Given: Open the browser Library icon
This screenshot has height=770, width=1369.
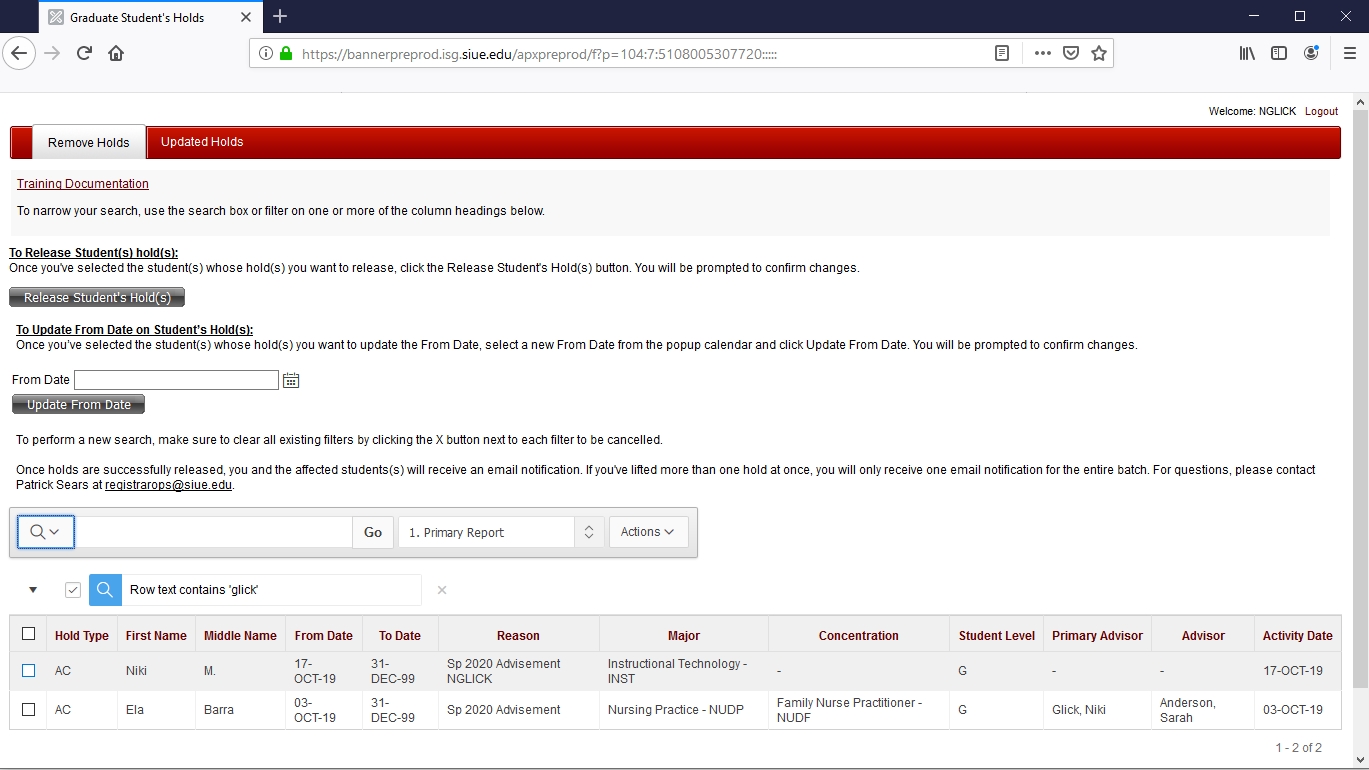Looking at the screenshot, I should tap(1247, 53).
